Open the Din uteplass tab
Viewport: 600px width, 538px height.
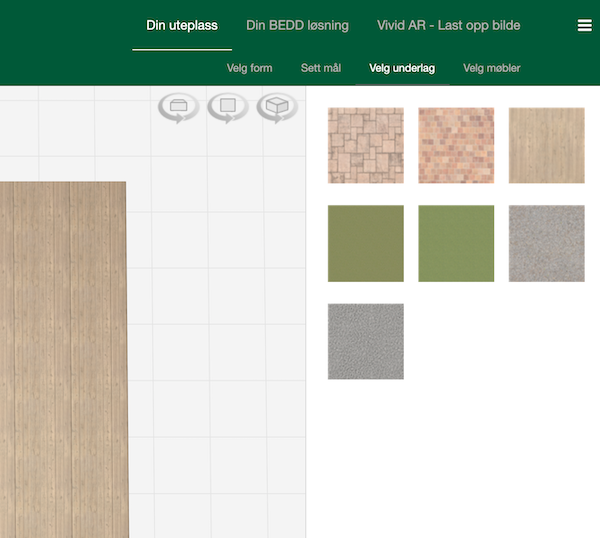(182, 25)
